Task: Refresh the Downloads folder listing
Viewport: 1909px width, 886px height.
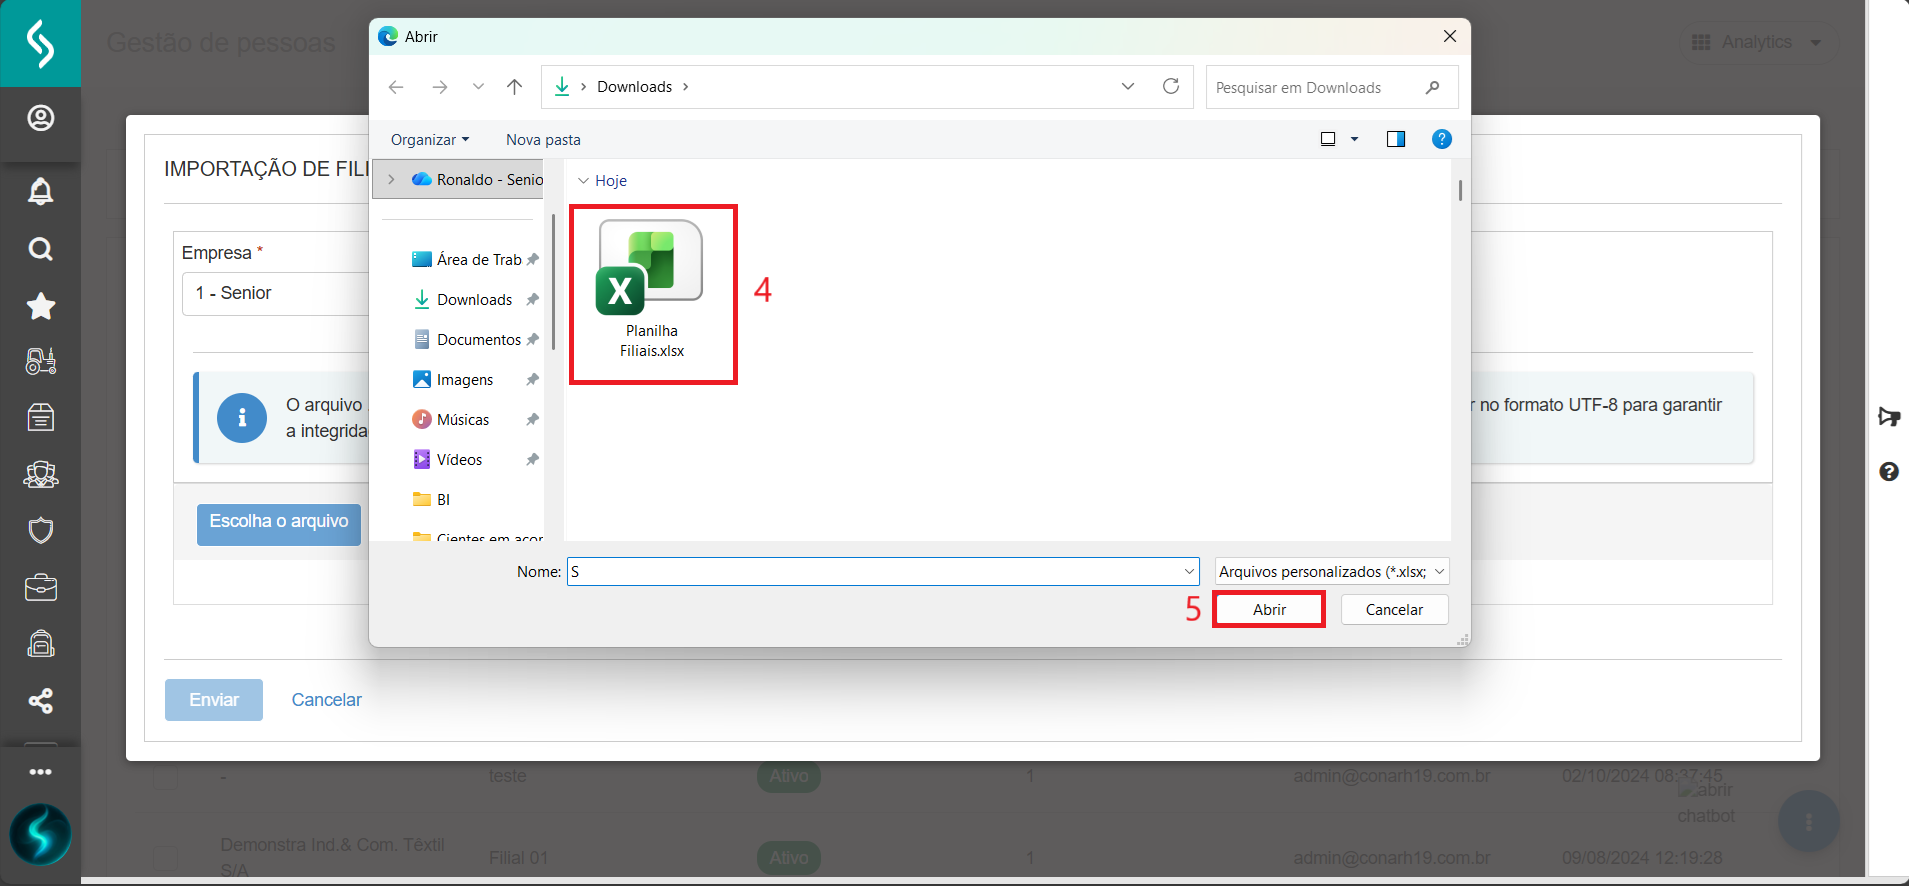Action: click(1171, 87)
